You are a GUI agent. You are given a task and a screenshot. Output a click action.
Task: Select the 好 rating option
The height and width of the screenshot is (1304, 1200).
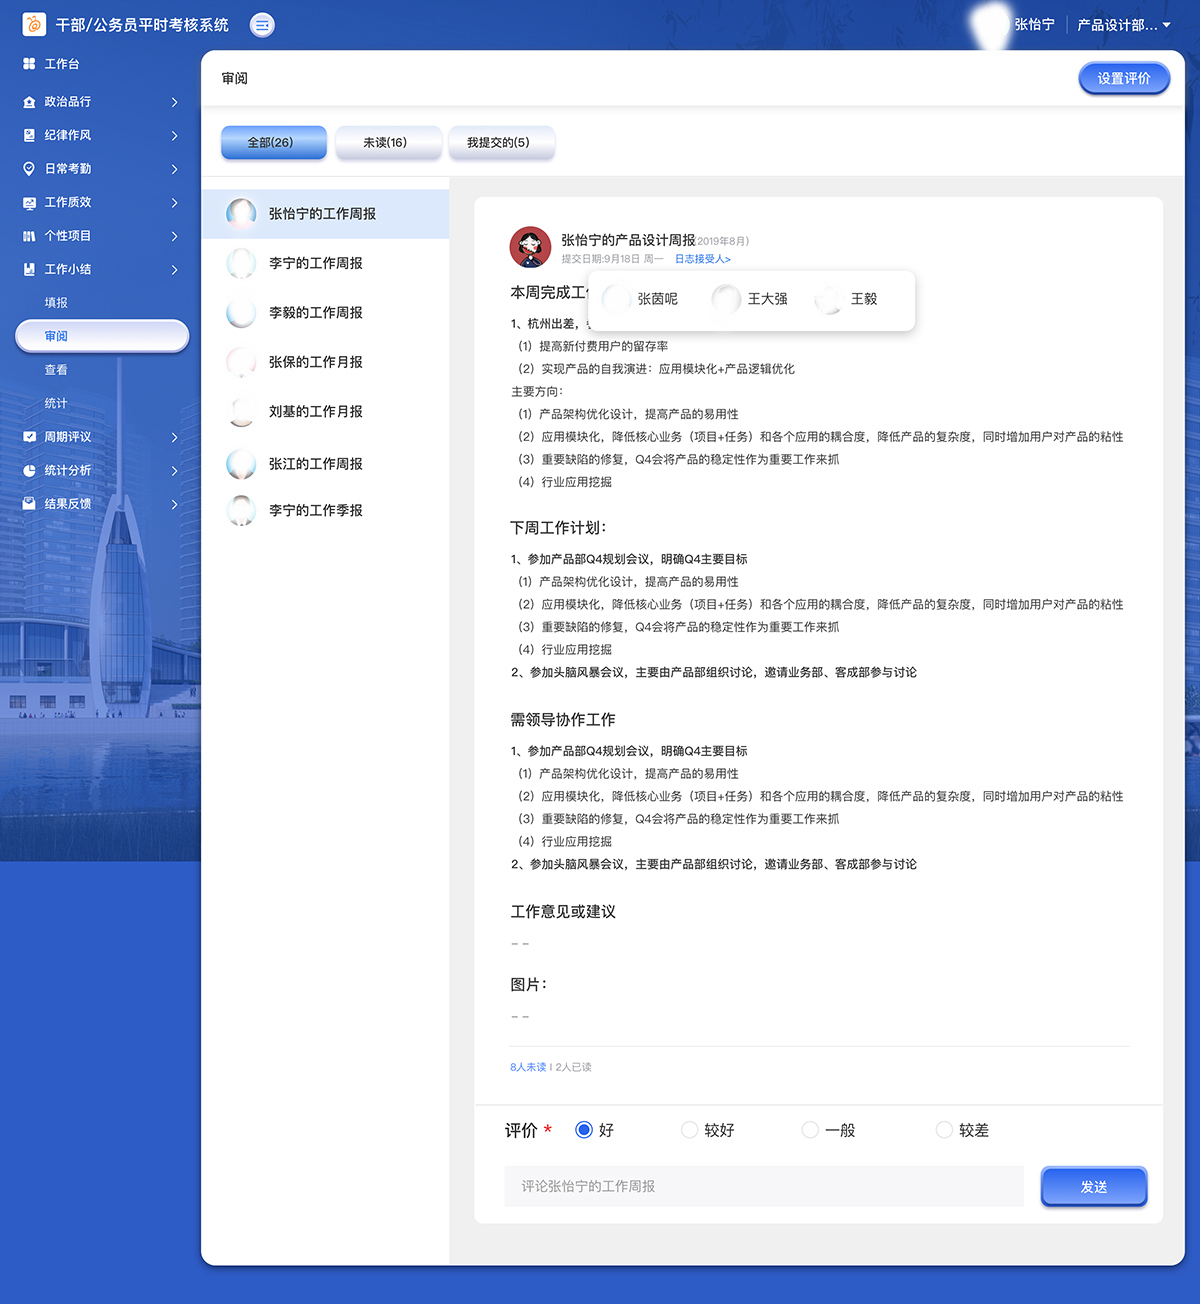coord(583,1129)
